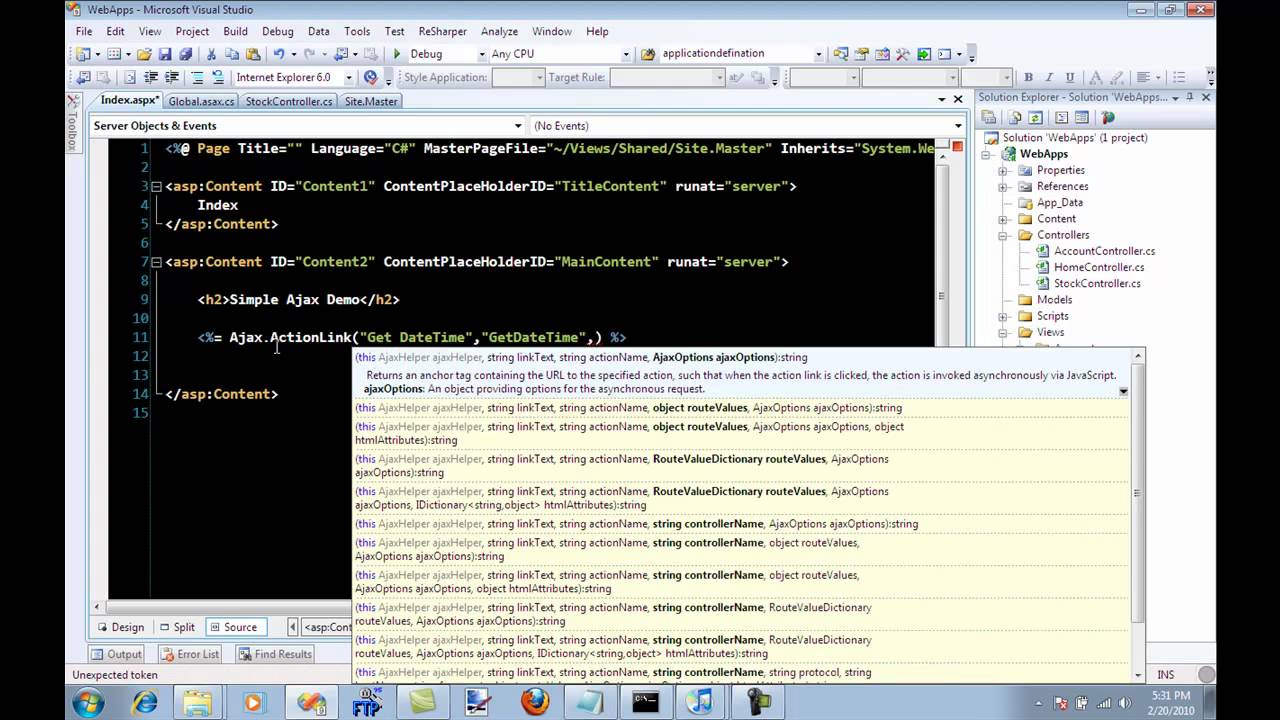Open the Output panel tab

117,654
